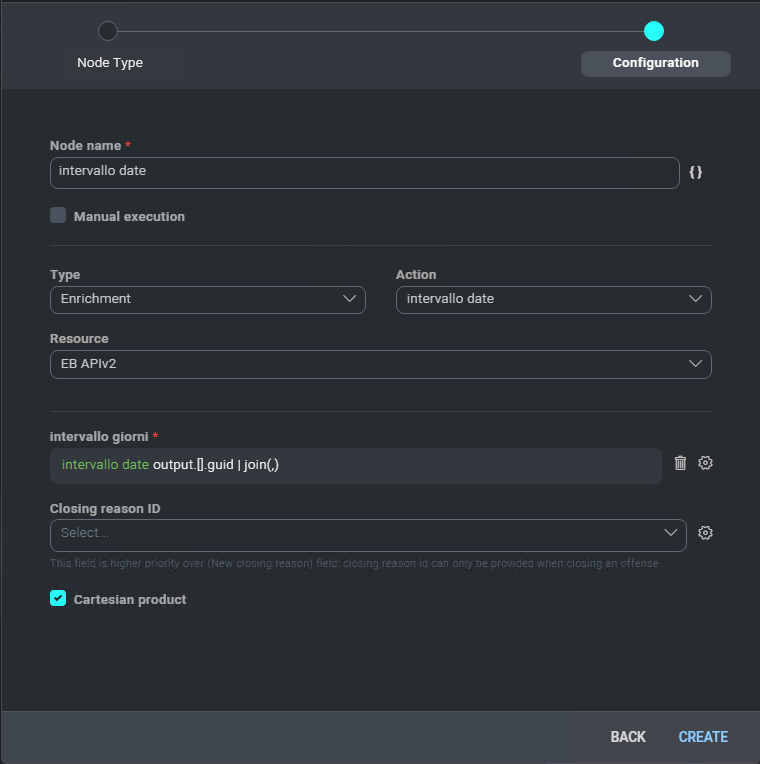Click the CREATE button
760x764 pixels.
(x=703, y=737)
